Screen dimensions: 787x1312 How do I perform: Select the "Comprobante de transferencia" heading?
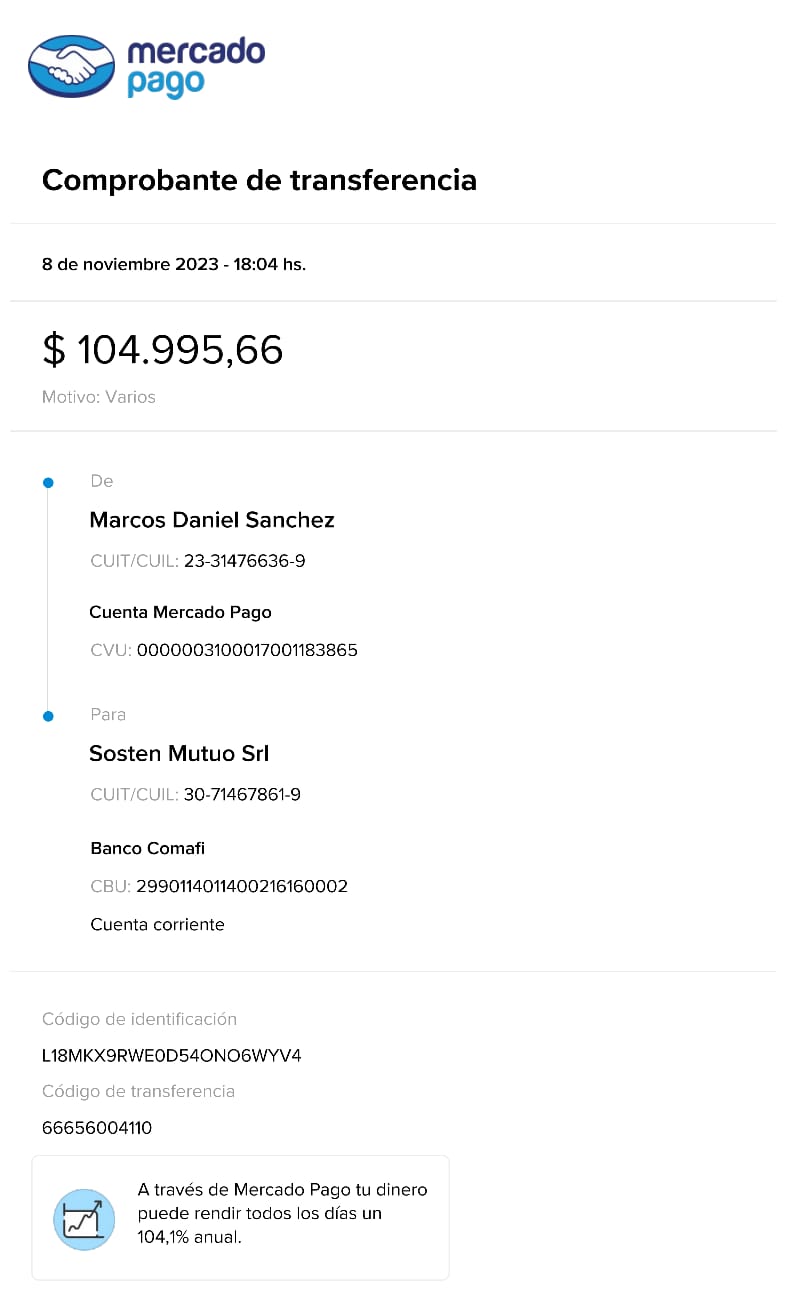[x=259, y=180]
